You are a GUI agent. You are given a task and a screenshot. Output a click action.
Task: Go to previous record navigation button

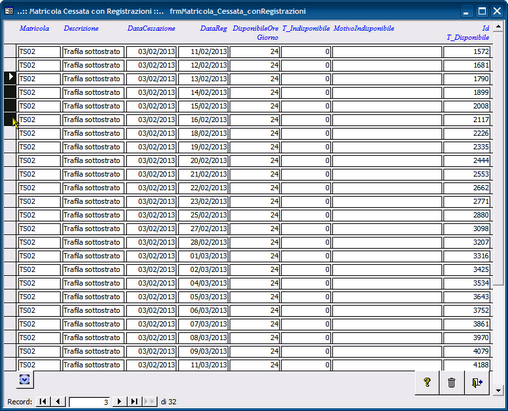(x=58, y=402)
